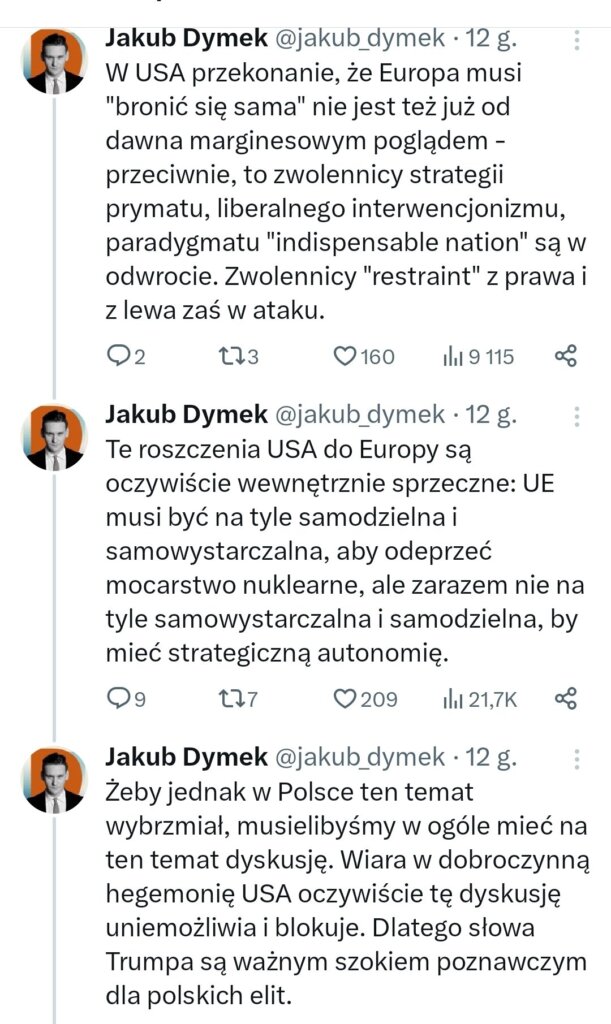Reply to the "W USA przekonanie" tweet
611x1024 pixels.
pyautogui.click(x=118, y=357)
